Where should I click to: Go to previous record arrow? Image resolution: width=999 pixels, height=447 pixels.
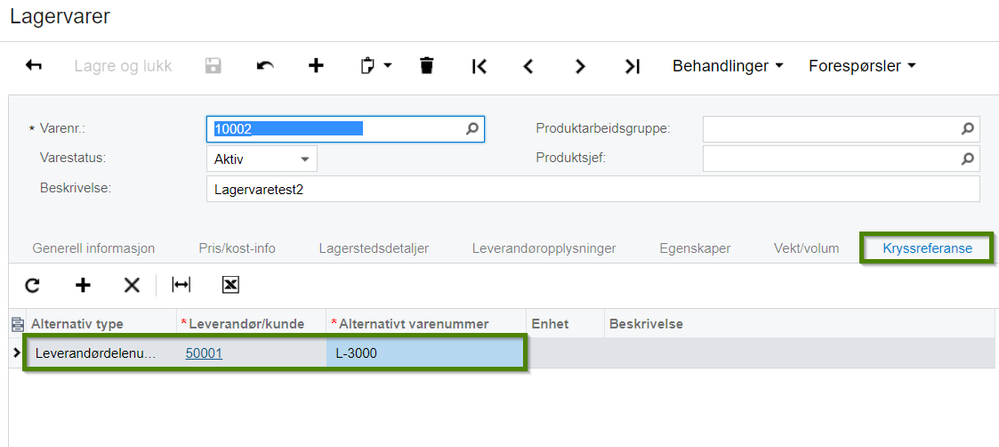coord(528,66)
